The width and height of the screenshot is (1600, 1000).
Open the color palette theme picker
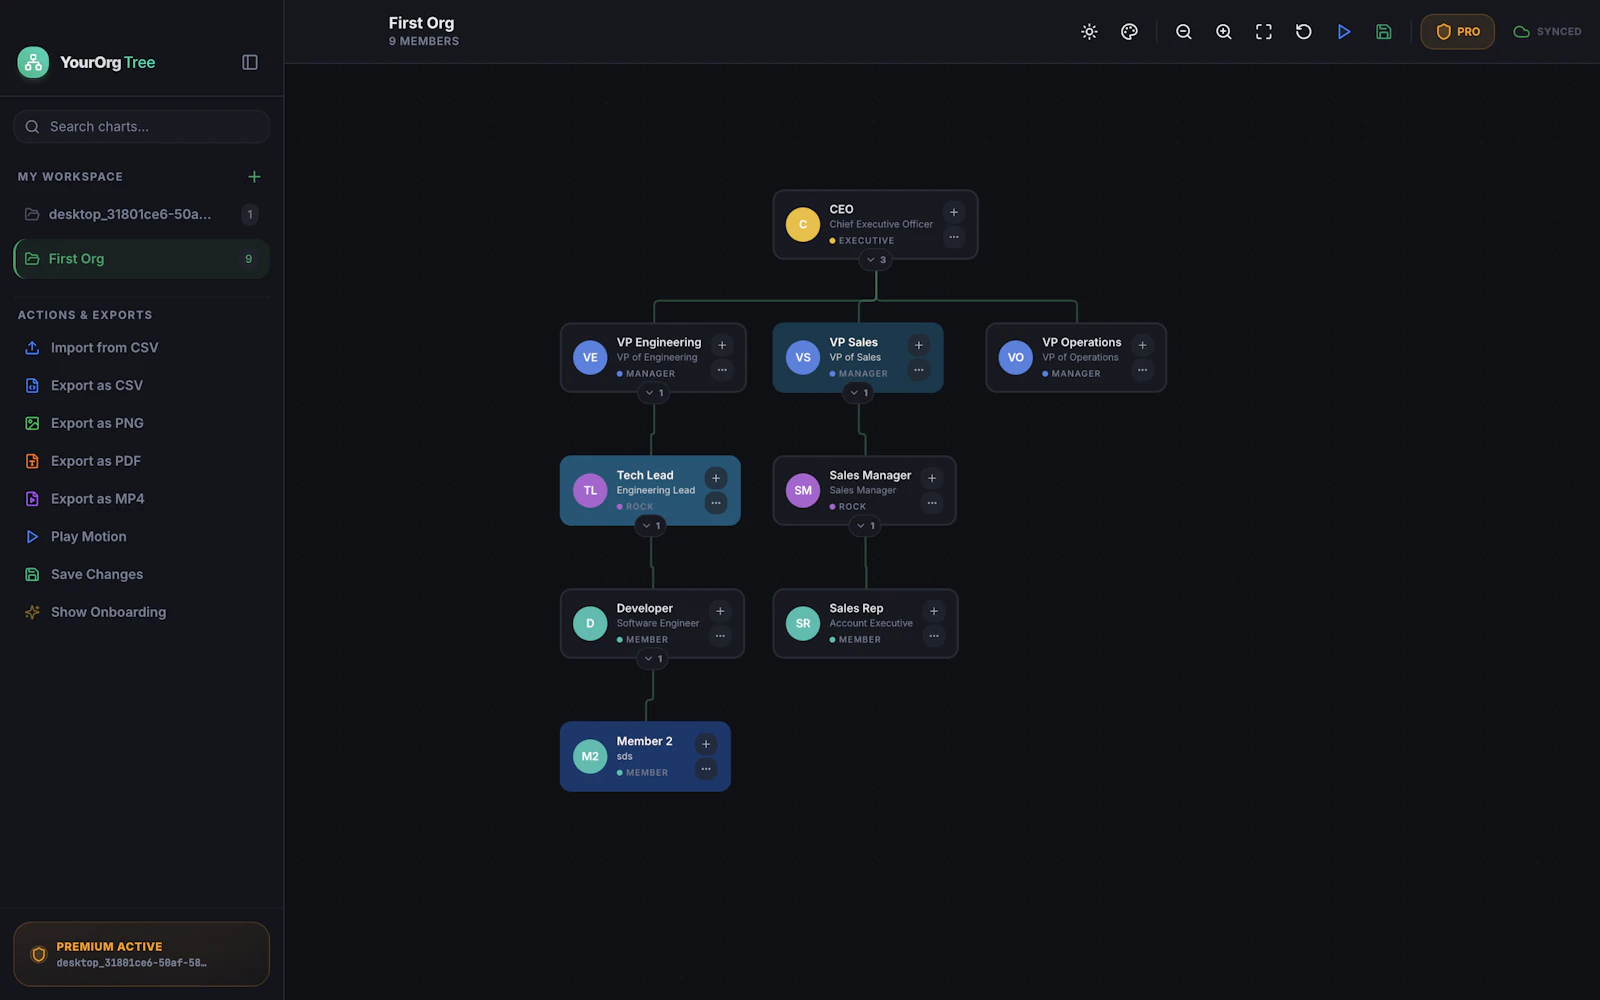point(1130,32)
